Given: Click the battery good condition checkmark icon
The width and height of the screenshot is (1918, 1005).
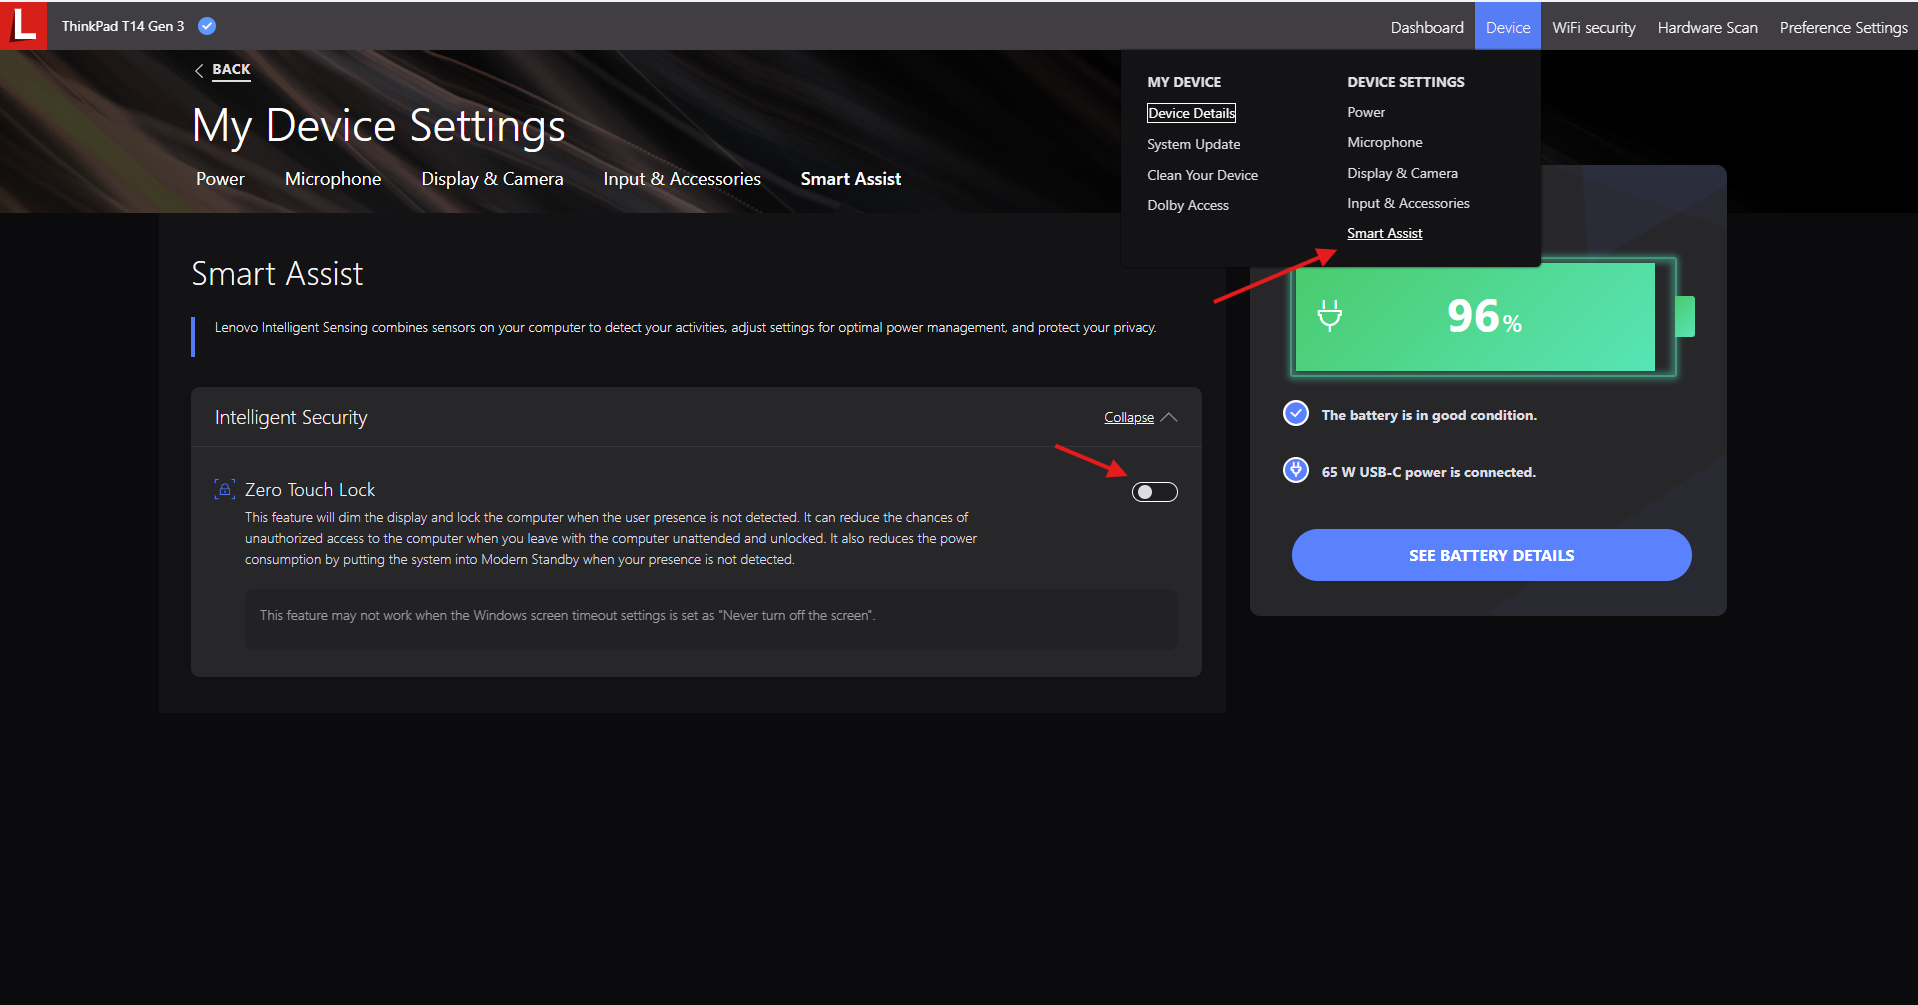Looking at the screenshot, I should click(x=1296, y=413).
